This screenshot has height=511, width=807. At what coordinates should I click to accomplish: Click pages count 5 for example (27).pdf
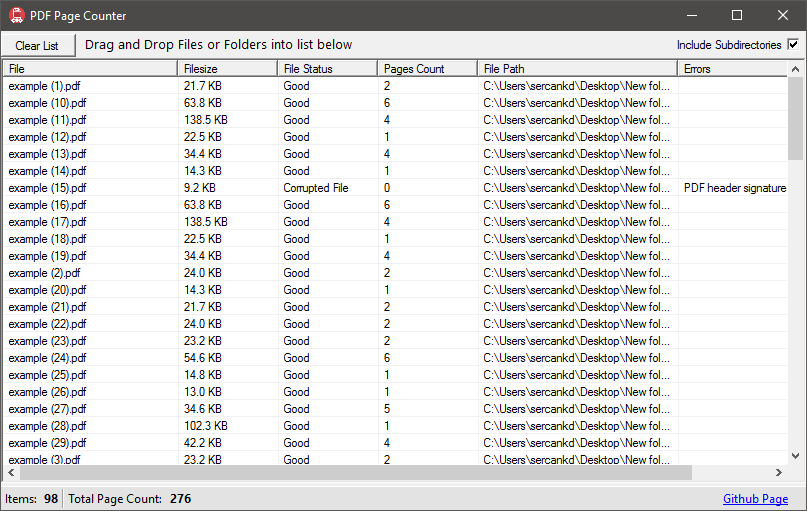click(387, 409)
